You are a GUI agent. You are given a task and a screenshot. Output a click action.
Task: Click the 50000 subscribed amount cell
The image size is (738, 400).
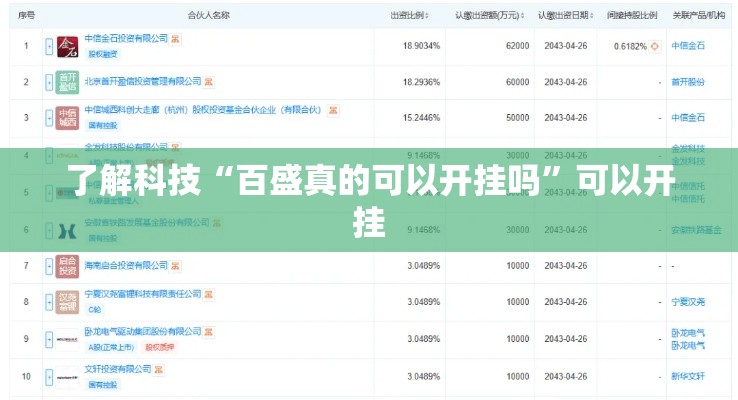[x=518, y=118]
